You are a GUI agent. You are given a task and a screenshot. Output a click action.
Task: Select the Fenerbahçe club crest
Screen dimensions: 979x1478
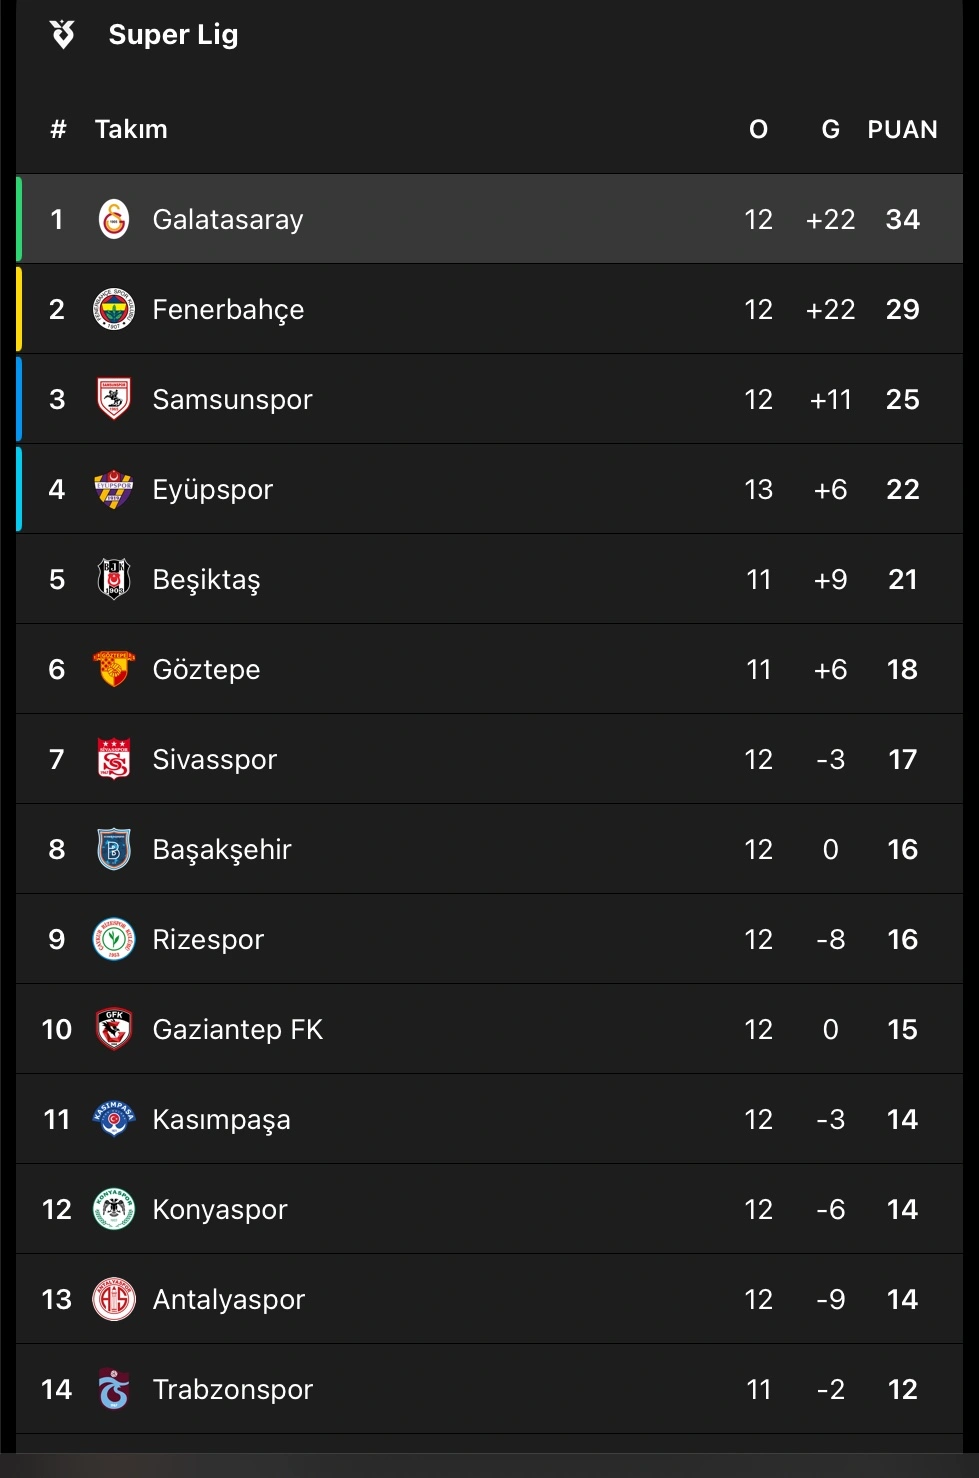114,309
